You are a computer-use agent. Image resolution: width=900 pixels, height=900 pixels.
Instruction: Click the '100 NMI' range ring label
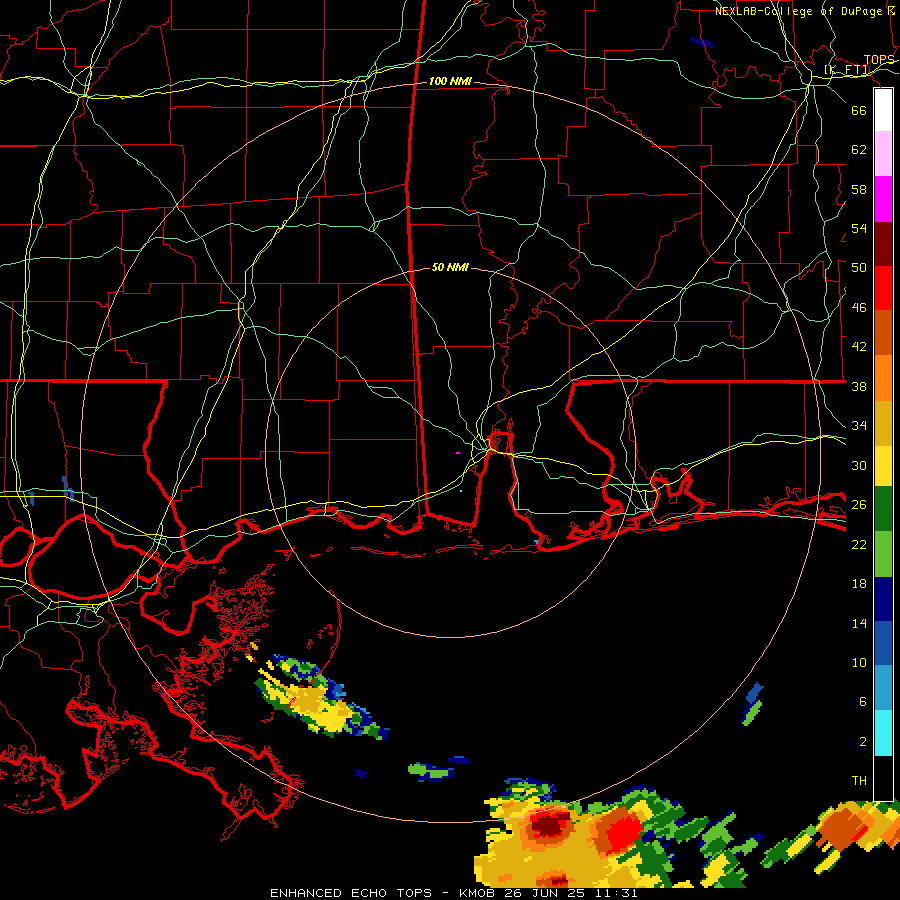point(450,82)
